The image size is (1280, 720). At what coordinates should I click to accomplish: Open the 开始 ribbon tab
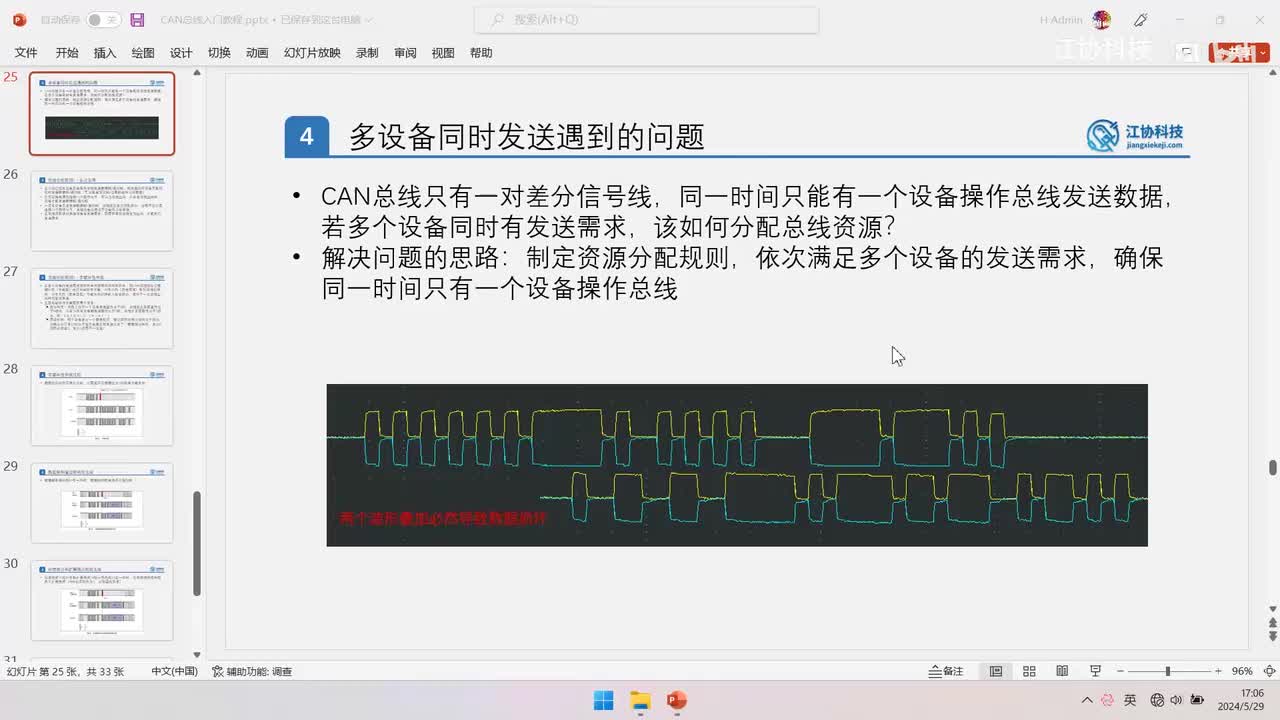[67, 53]
